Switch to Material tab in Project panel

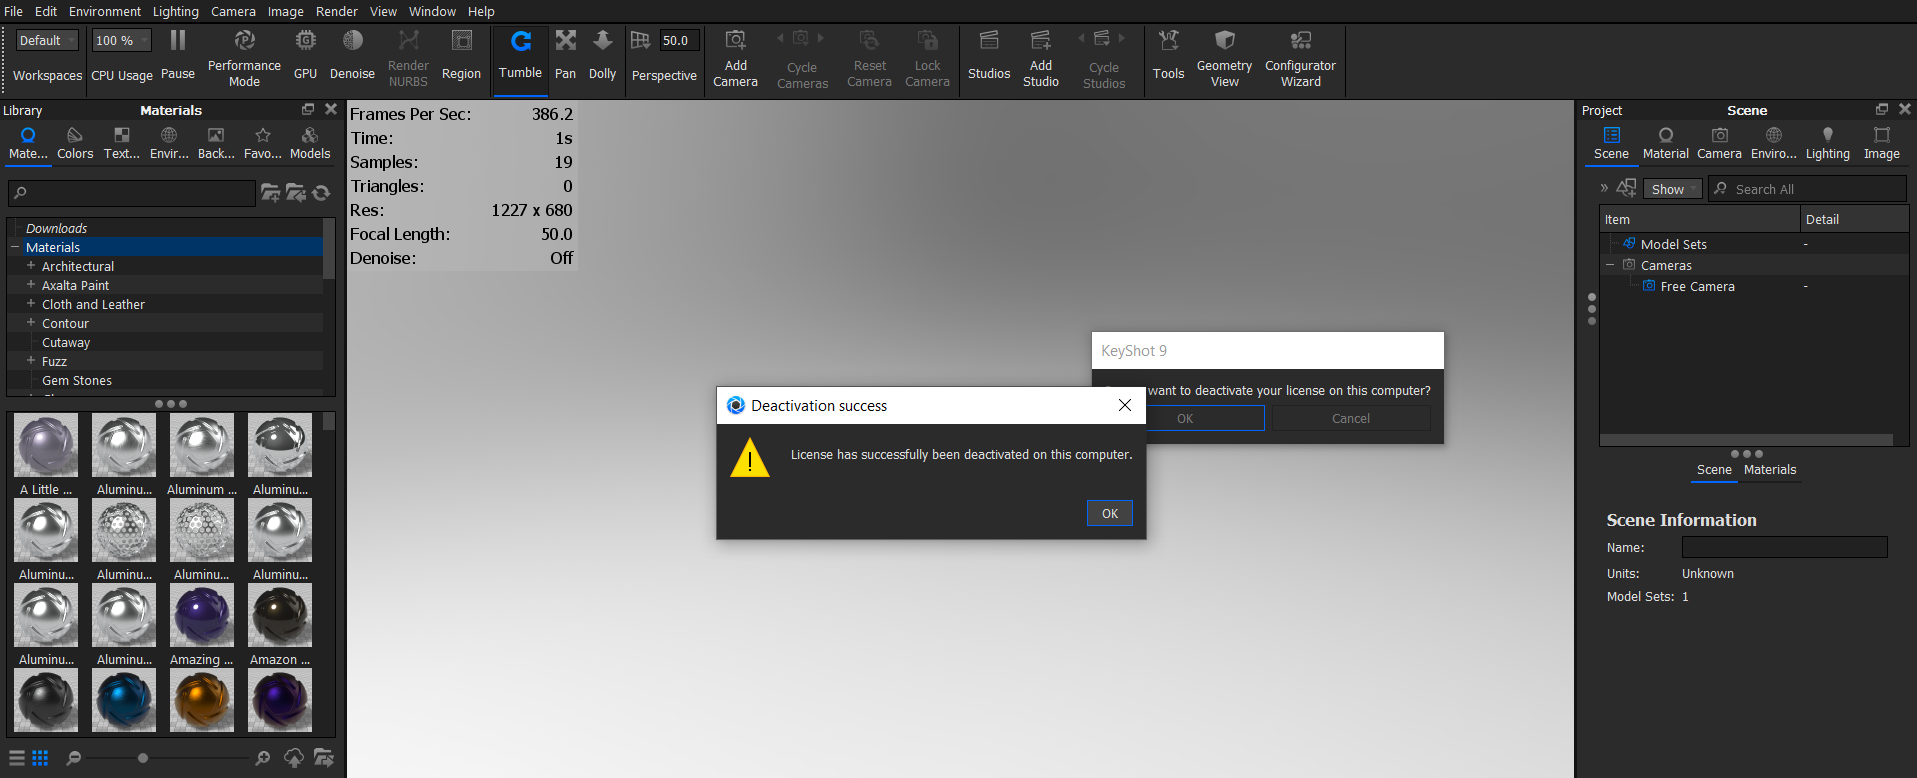1665,144
